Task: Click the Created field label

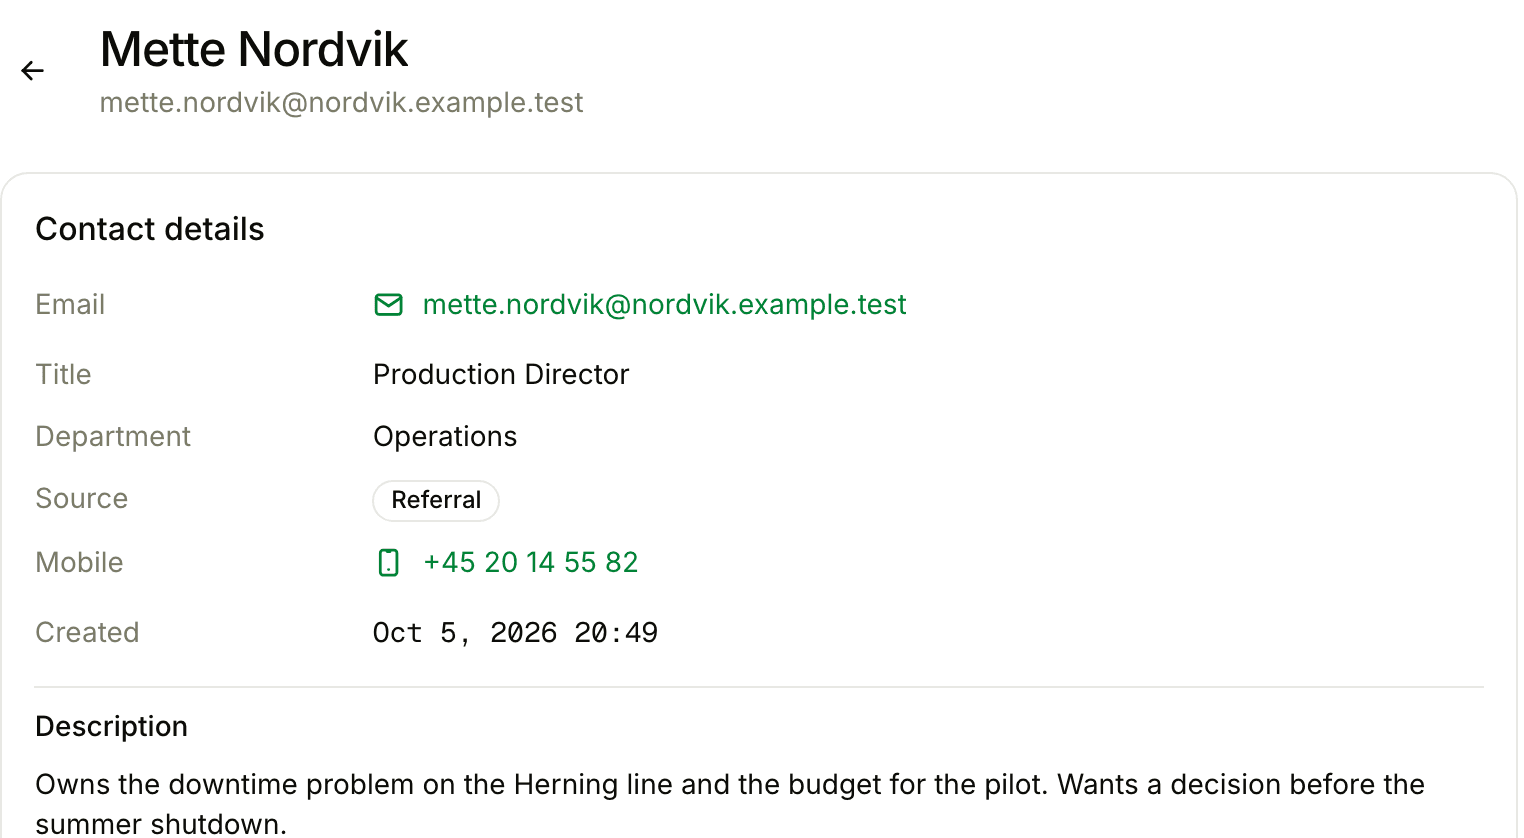Action: click(x=87, y=633)
